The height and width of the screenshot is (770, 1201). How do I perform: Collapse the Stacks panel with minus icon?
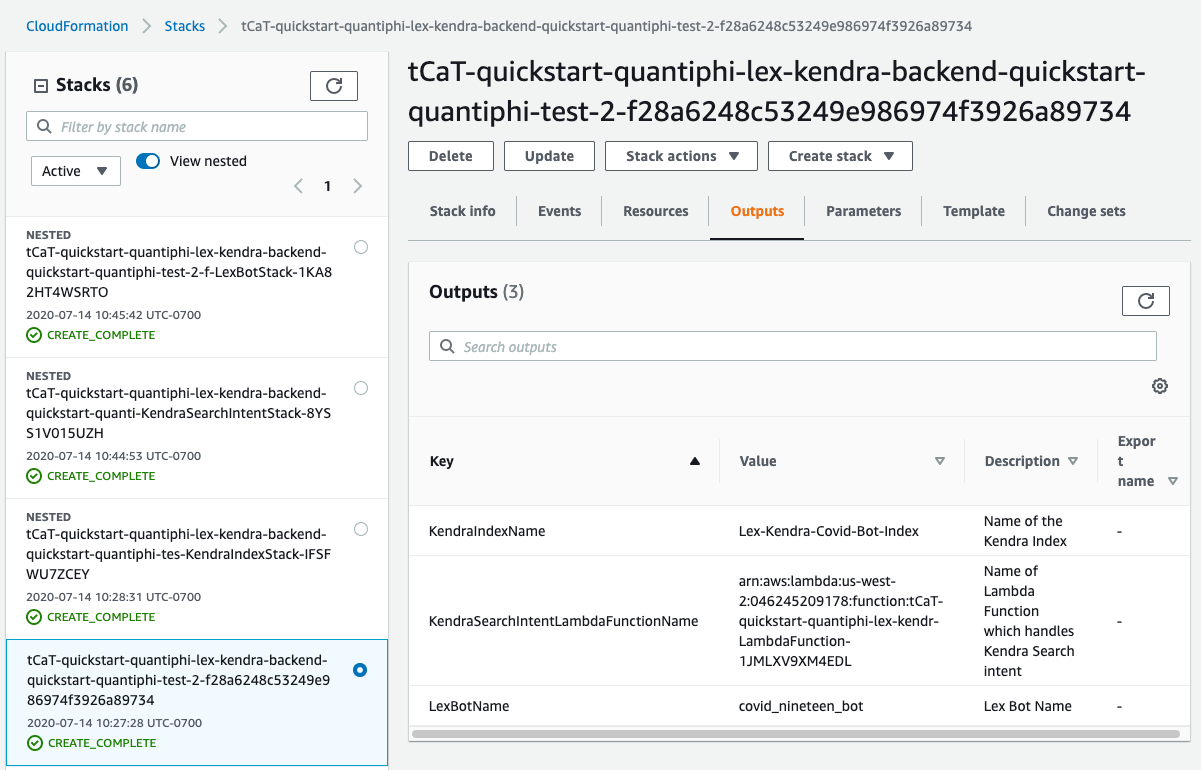(41, 86)
